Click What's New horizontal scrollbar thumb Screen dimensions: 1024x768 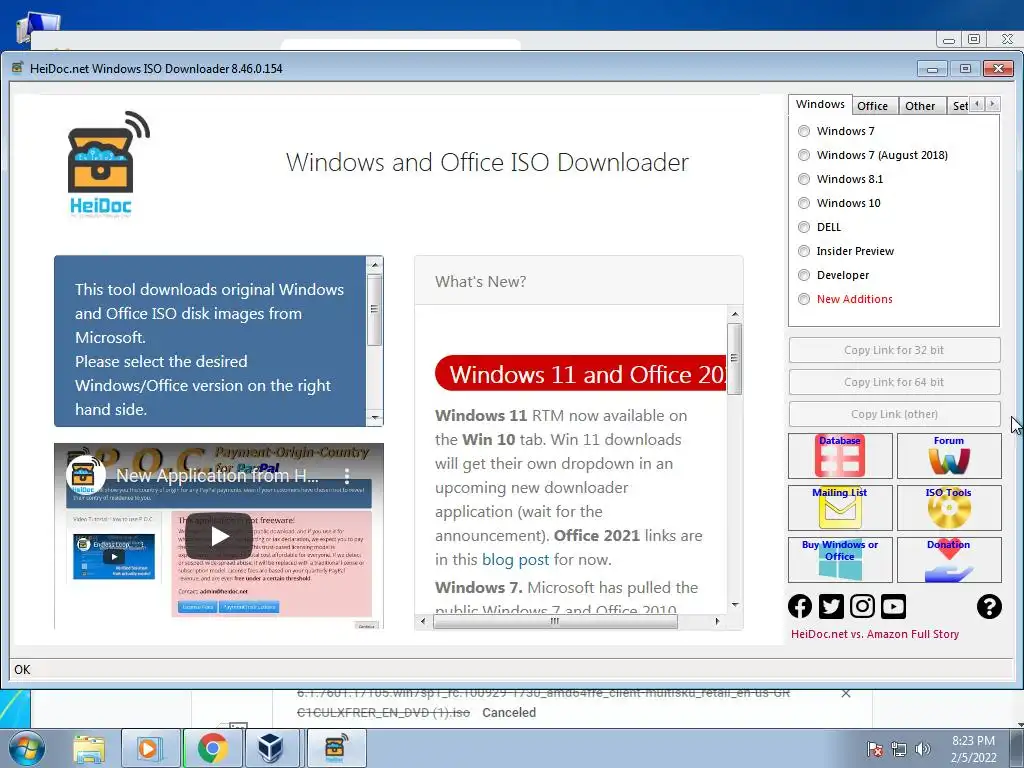pos(554,621)
